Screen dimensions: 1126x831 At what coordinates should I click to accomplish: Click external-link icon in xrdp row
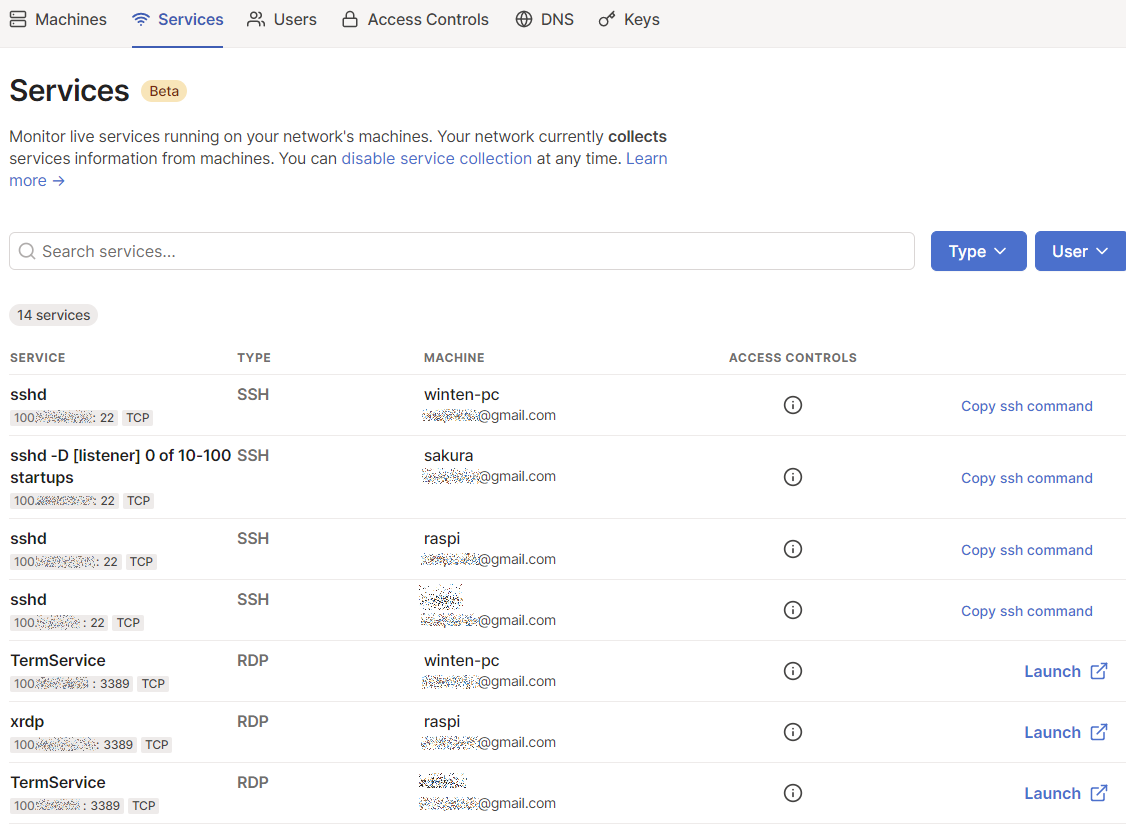point(1099,732)
